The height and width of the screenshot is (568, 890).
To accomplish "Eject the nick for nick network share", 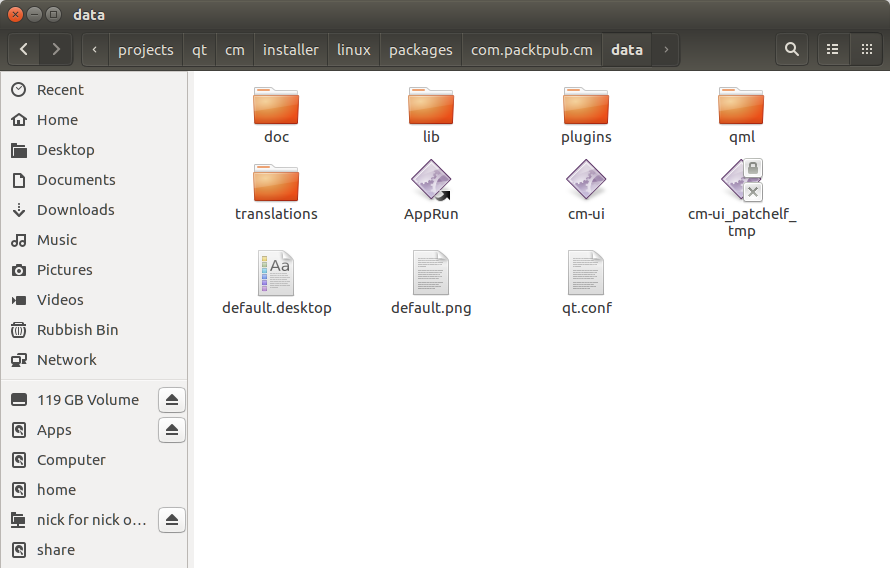I will 172,520.
